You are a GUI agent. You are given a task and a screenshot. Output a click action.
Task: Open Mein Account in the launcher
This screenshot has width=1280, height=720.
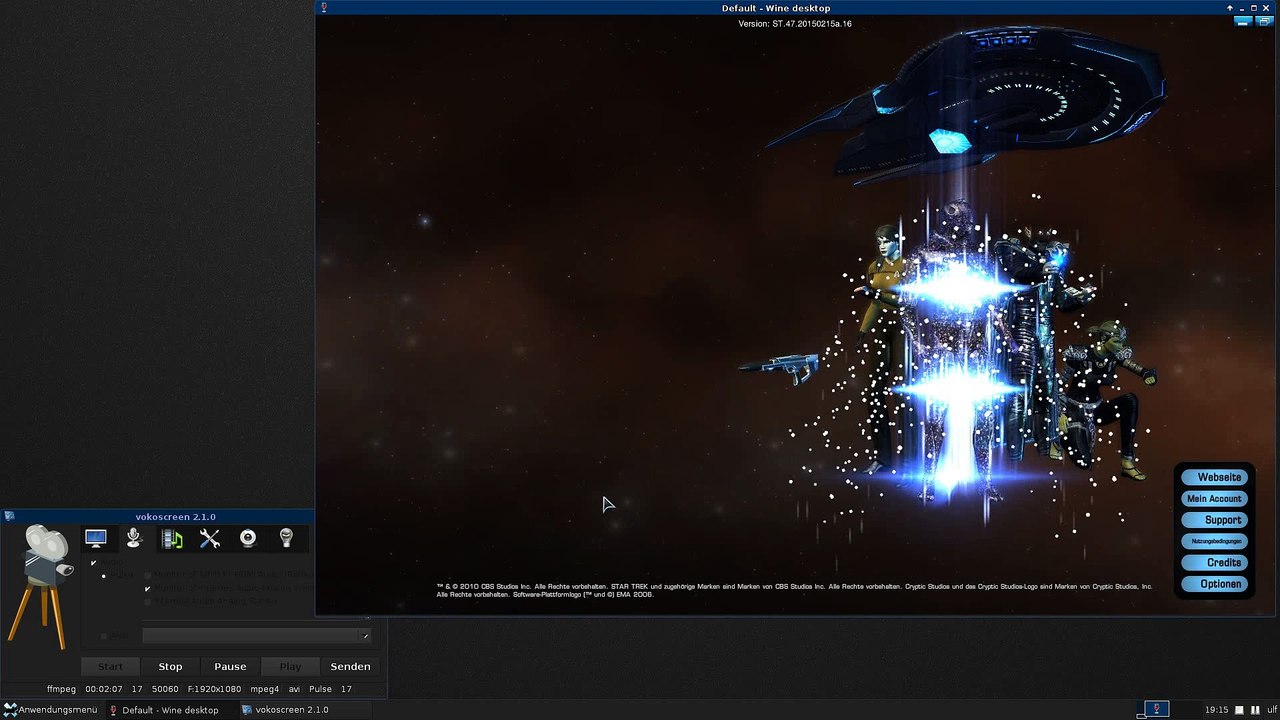coord(1215,498)
